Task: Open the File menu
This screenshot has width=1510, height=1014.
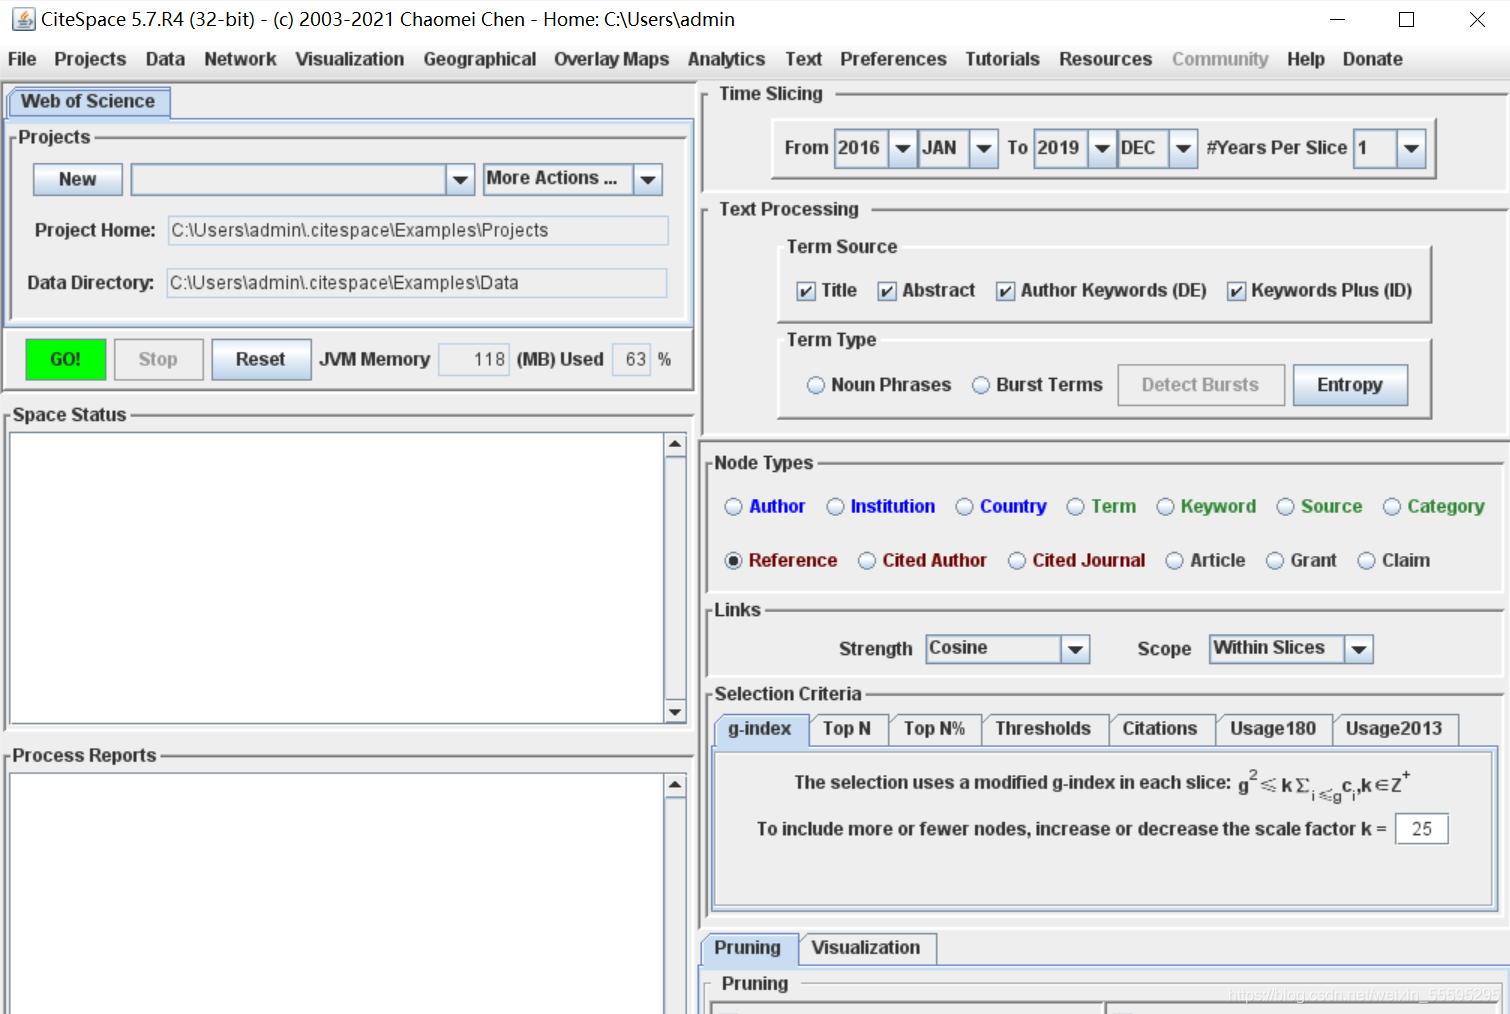Action: tap(22, 59)
